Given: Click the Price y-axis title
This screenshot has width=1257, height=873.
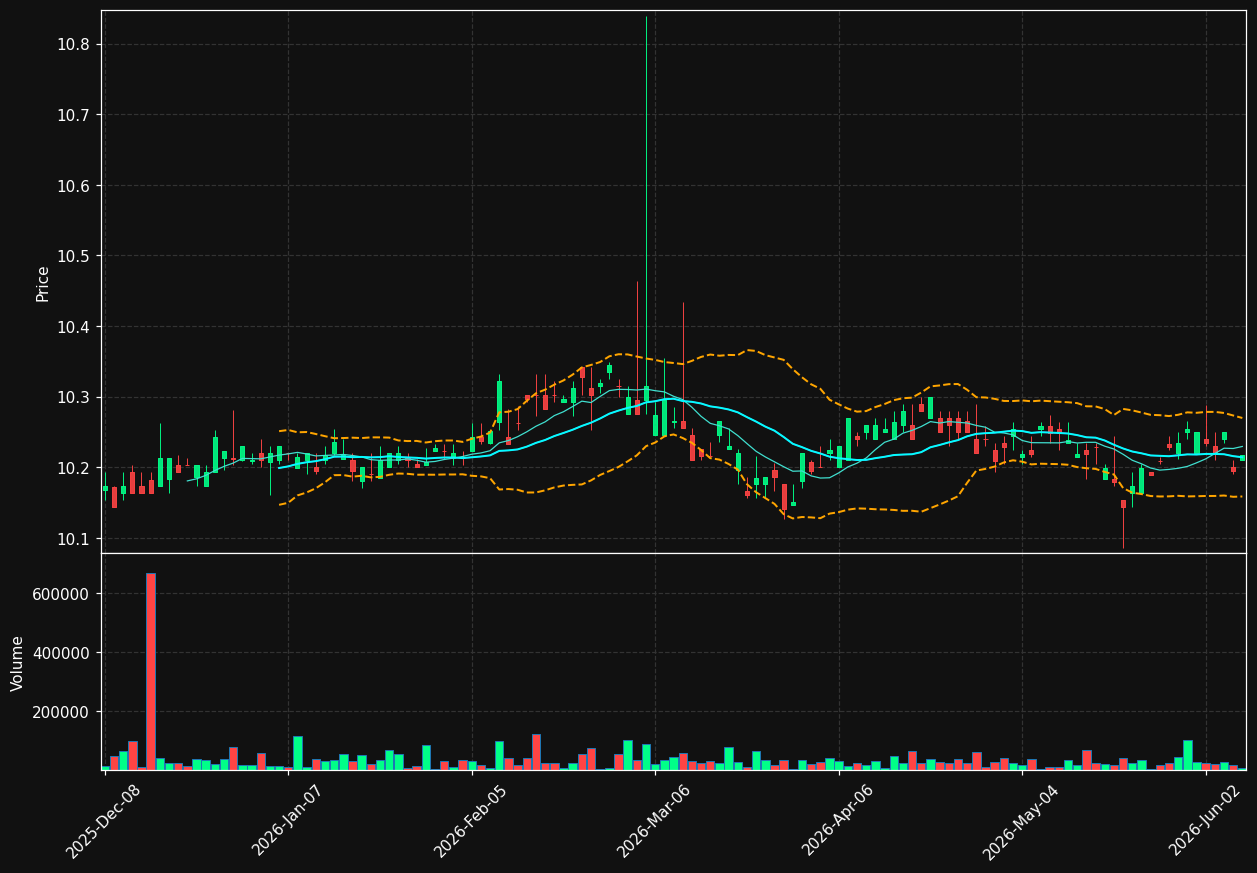Looking at the screenshot, I should click(x=43, y=283).
